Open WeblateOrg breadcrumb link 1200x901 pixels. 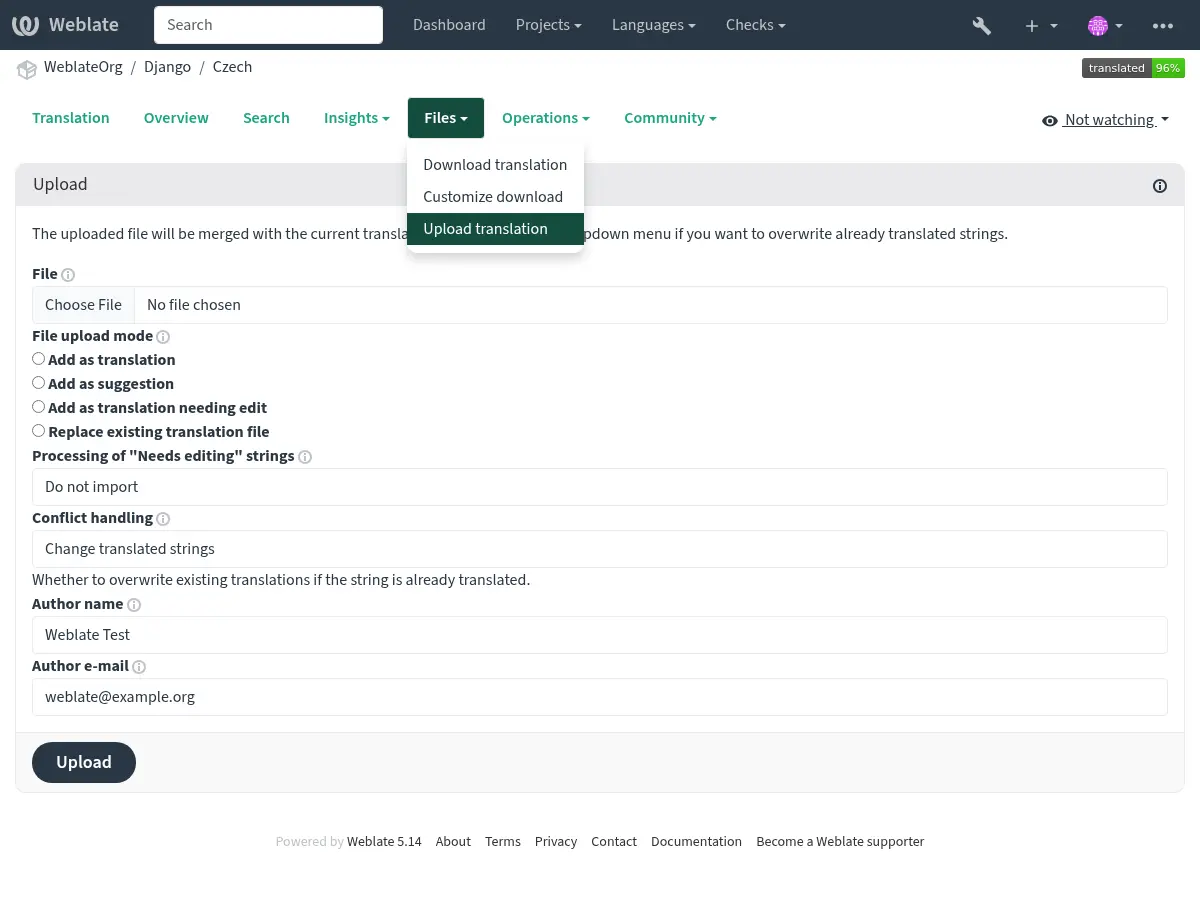click(x=83, y=67)
